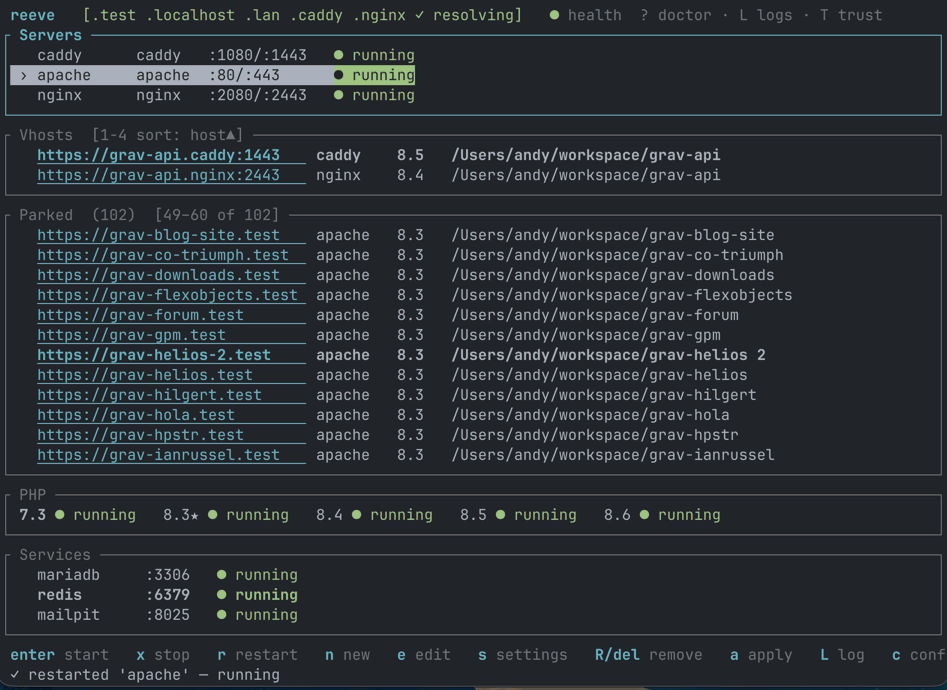Click the mailpit service status dot
Image resolution: width=947 pixels, height=690 pixels.
(222, 614)
